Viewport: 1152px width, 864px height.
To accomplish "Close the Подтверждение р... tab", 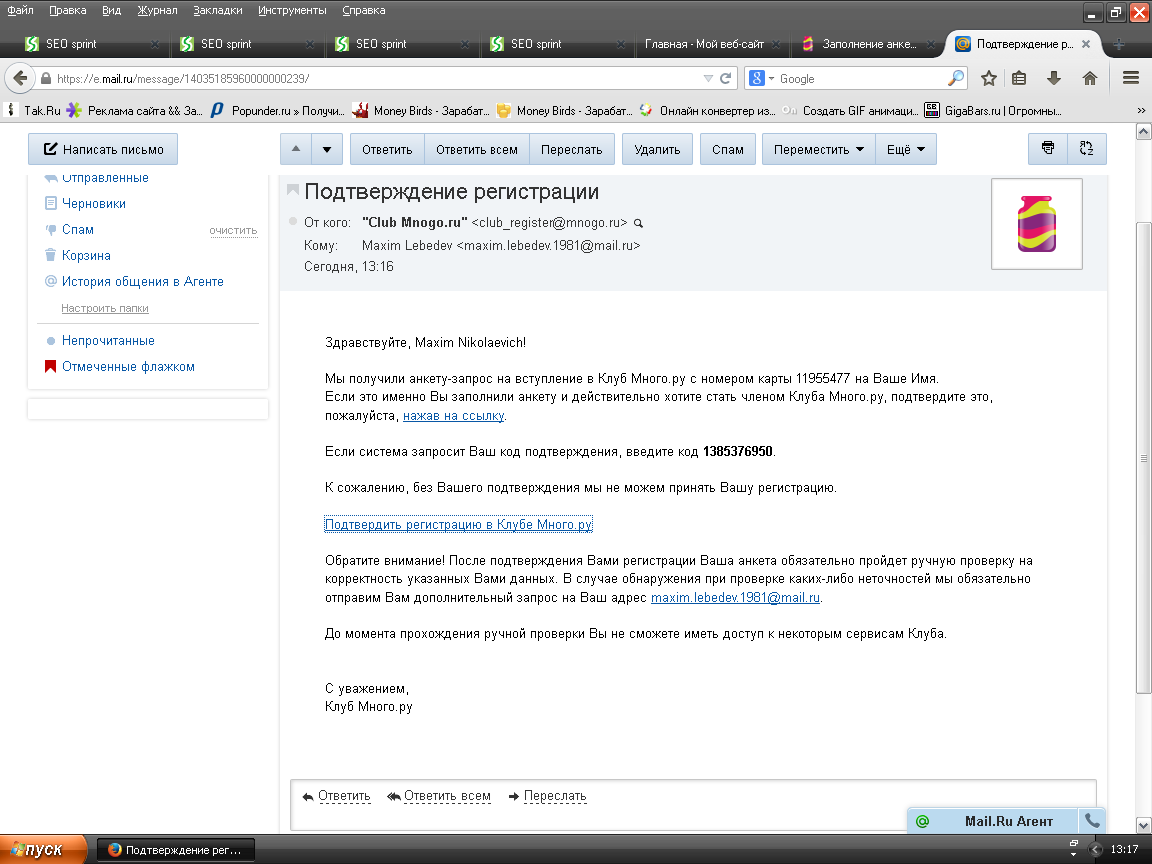I will pyautogui.click(x=1086, y=44).
